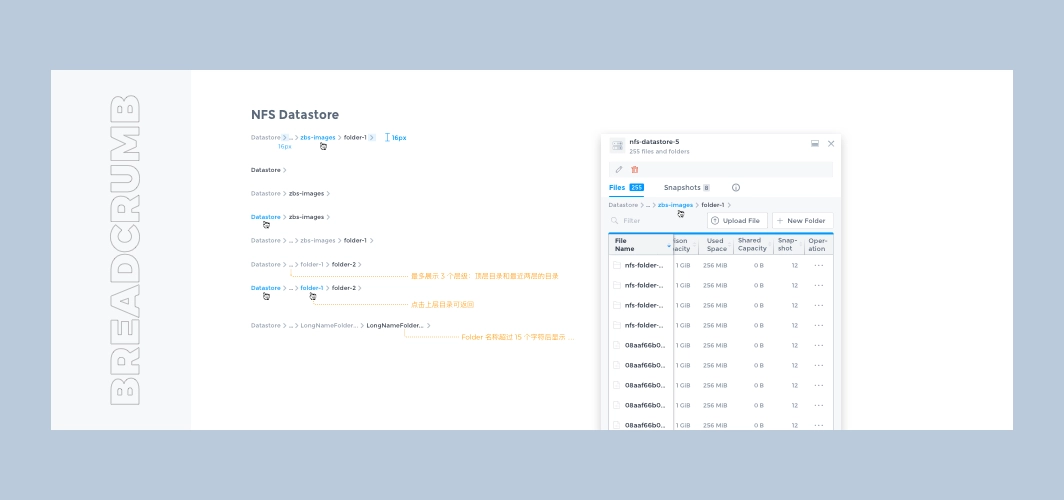Expand the collapsed '...' breadcrumb in panel
The image size is (1064, 500).
pos(647,205)
